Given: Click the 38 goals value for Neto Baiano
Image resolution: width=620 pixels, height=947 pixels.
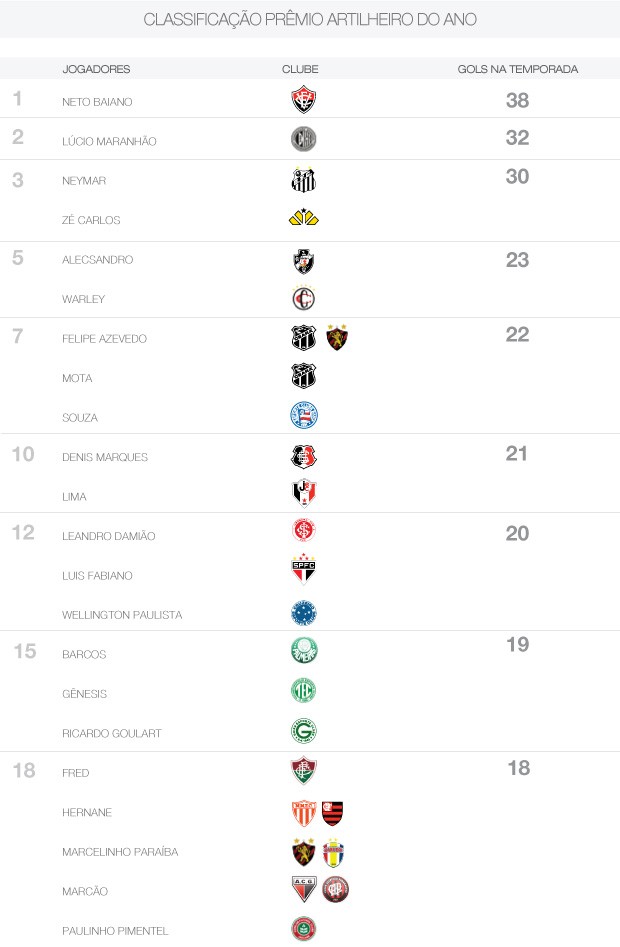Looking at the screenshot, I should [517, 100].
